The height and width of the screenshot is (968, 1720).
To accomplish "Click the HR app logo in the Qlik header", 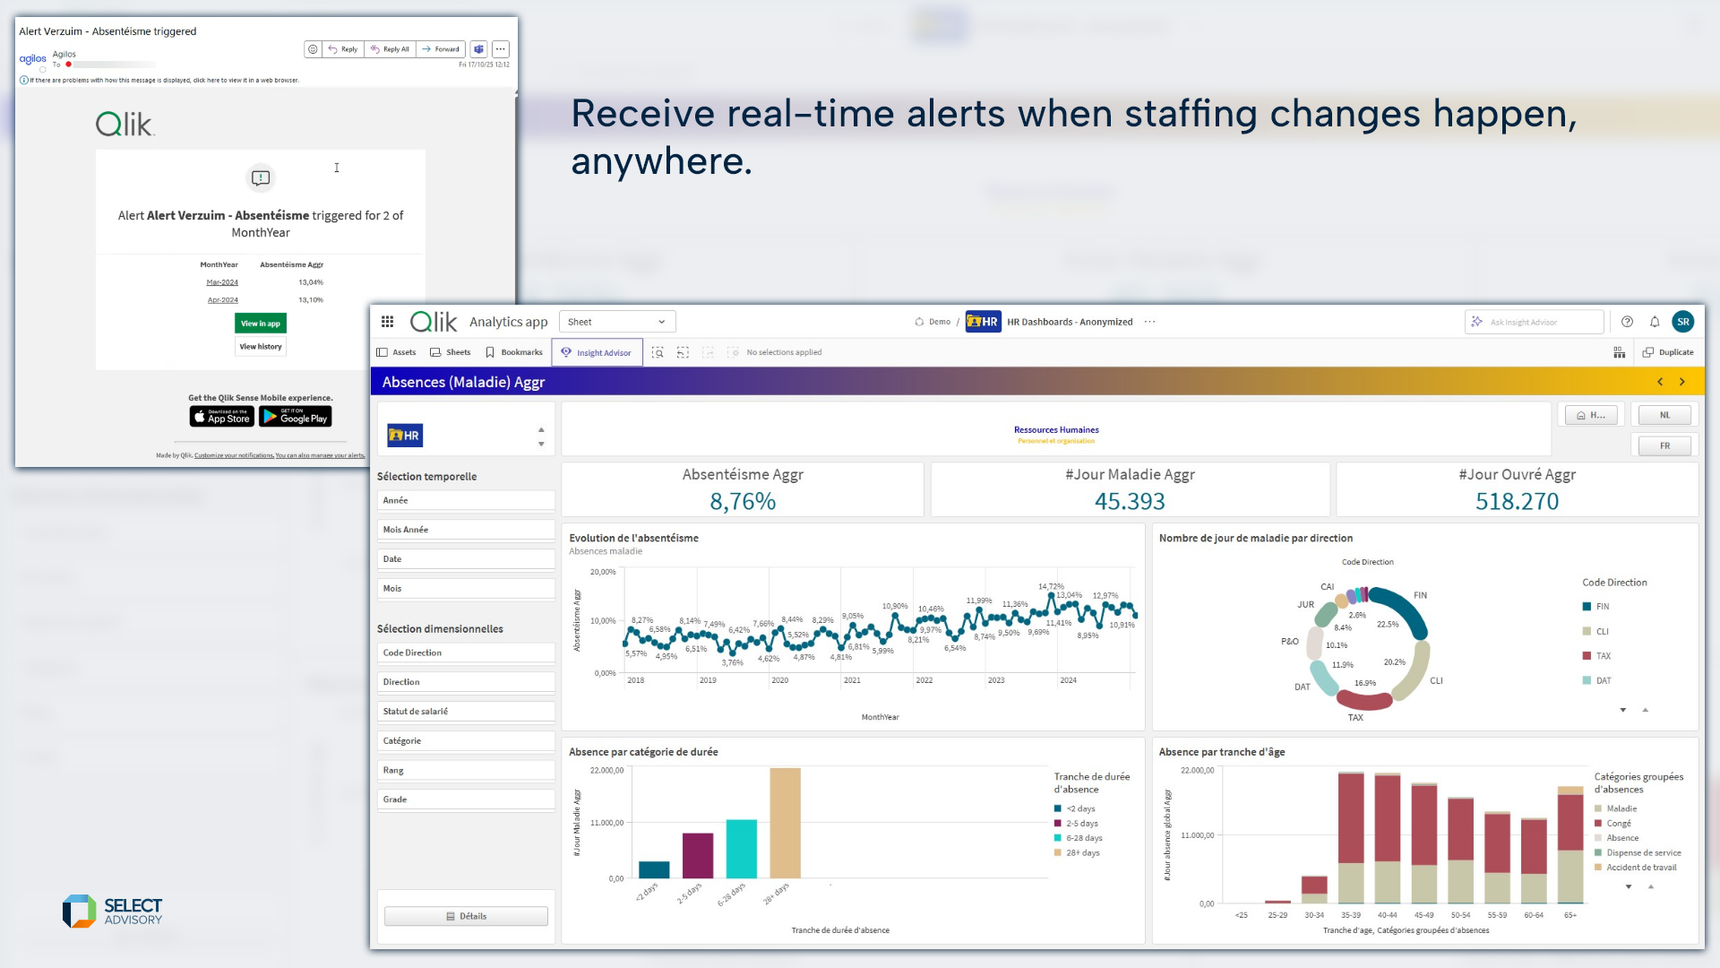I will point(983,322).
